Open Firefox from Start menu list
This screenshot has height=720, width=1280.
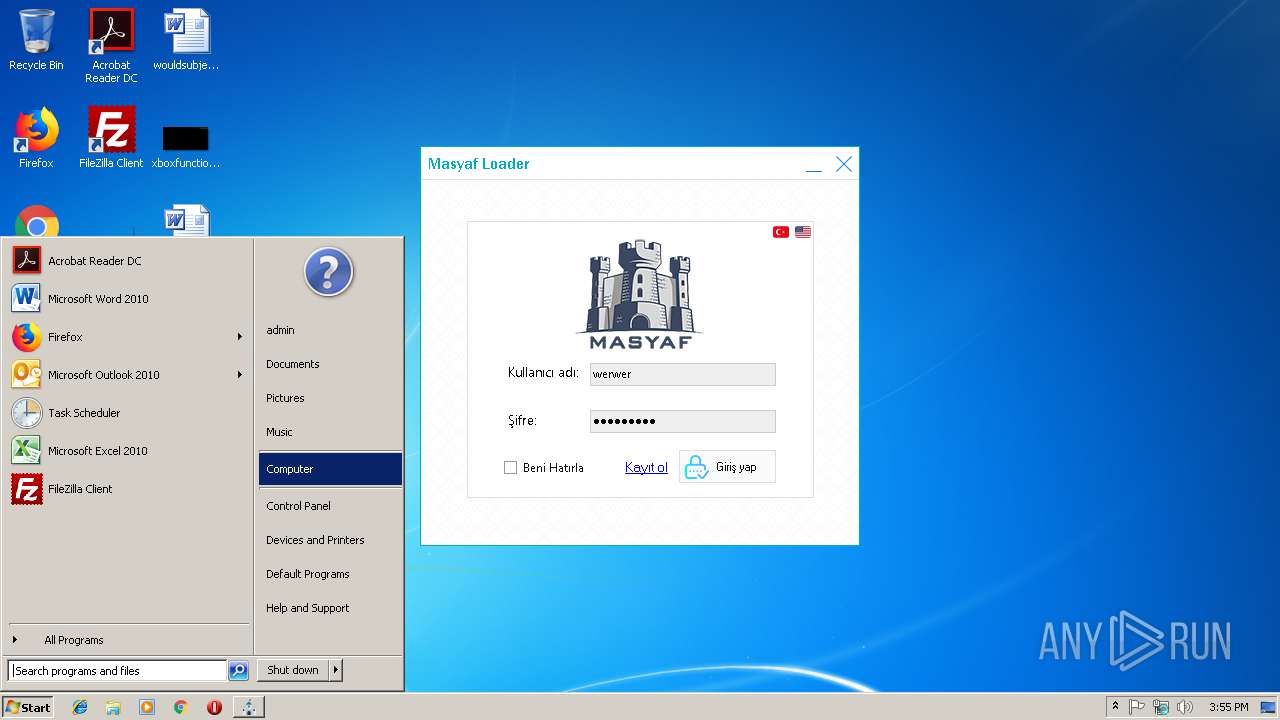coord(127,337)
